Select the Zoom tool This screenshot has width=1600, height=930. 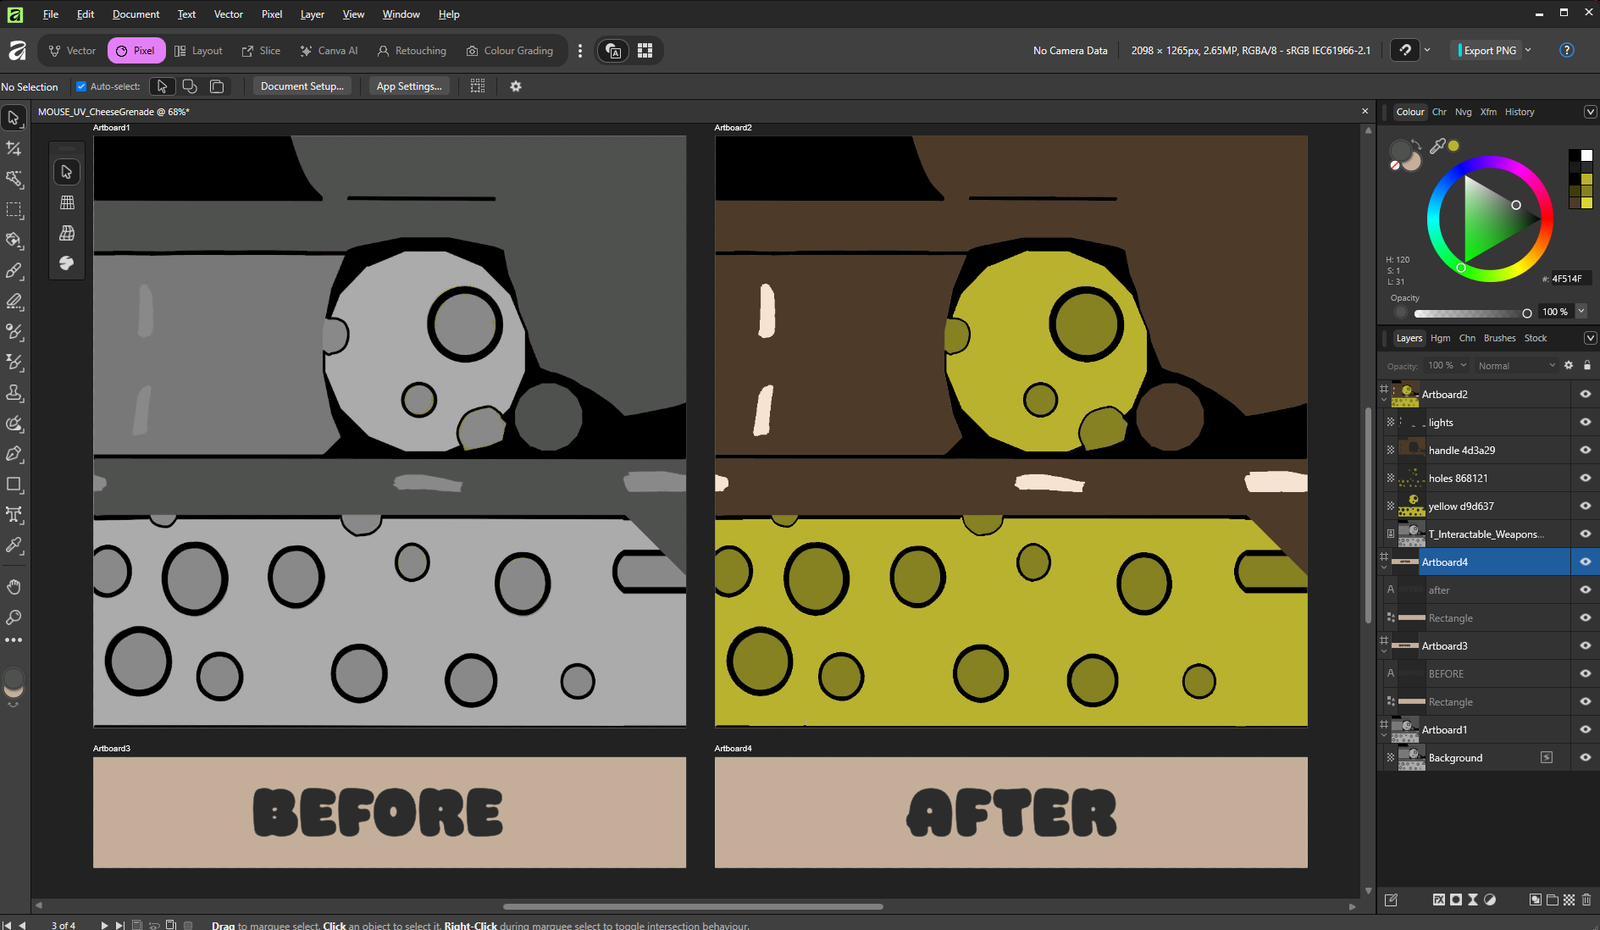(14, 617)
